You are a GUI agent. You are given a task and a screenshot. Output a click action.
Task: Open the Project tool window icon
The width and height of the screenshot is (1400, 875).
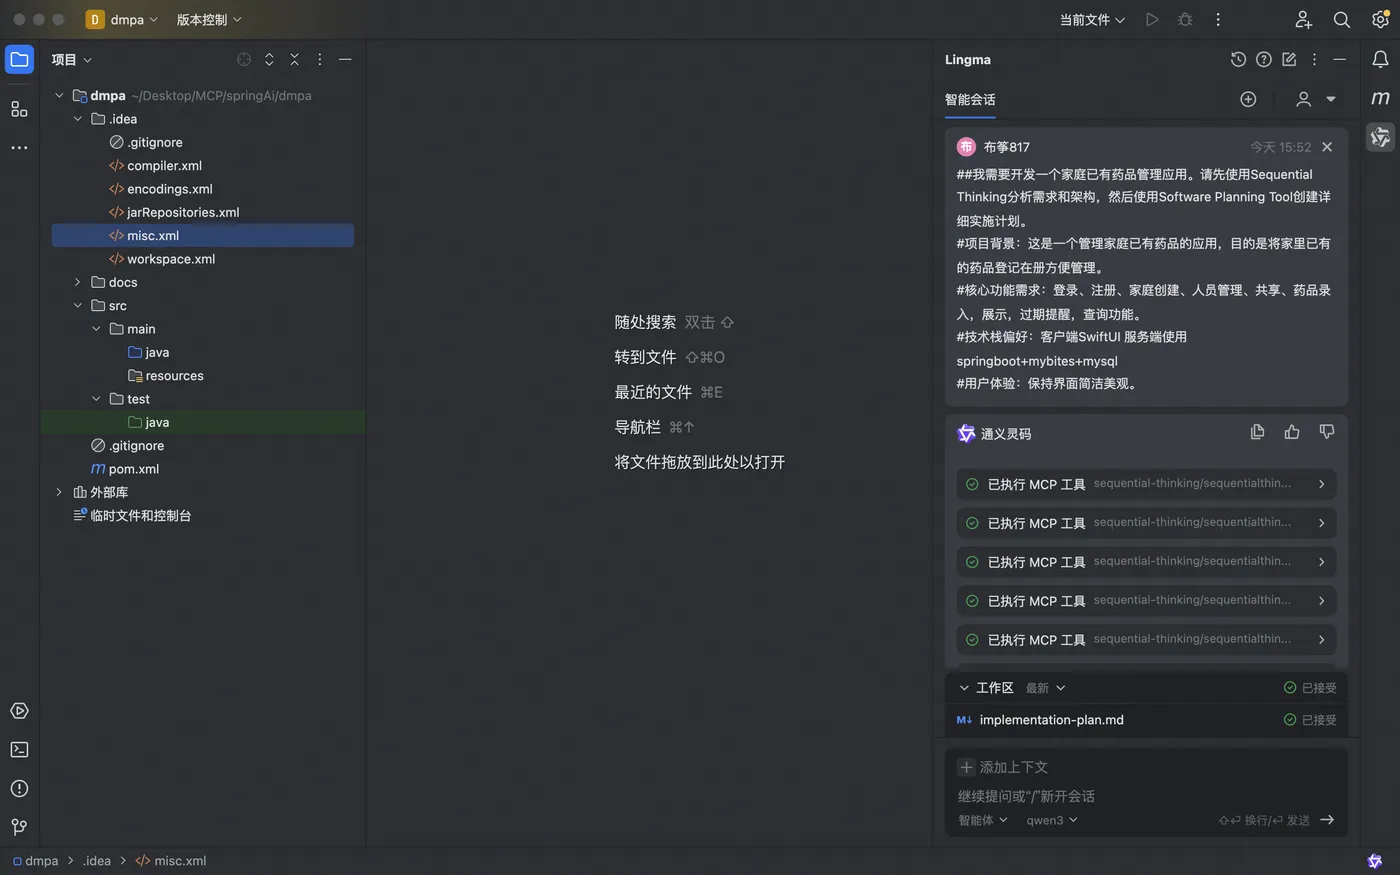click(19, 60)
